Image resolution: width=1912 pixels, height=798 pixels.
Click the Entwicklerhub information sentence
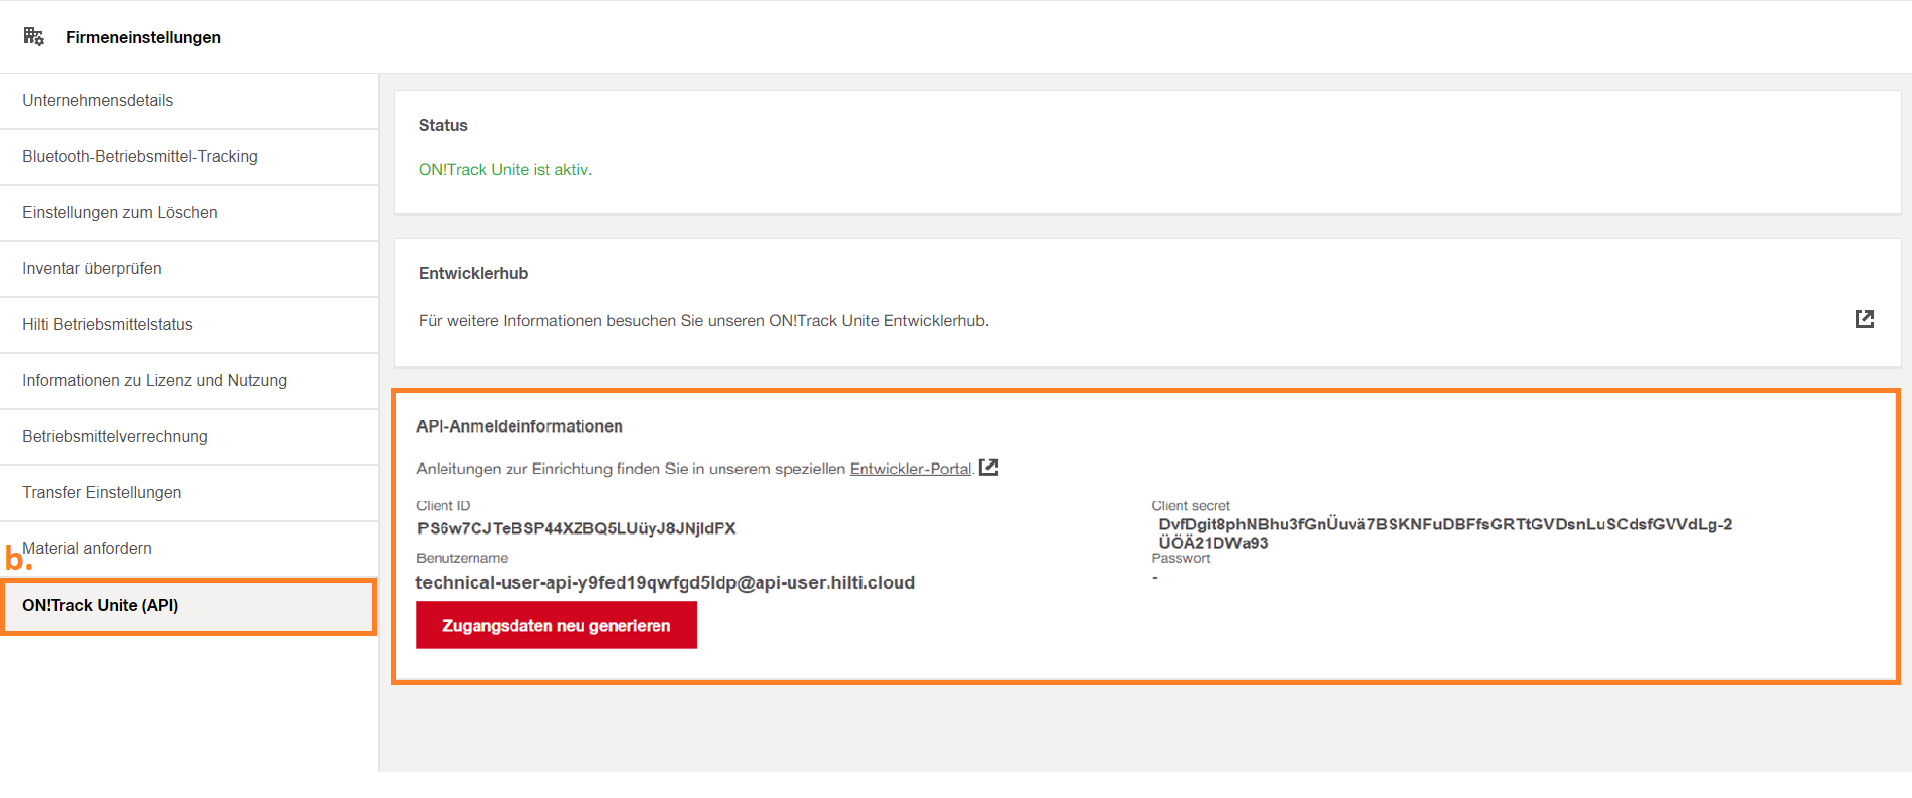[x=704, y=321]
